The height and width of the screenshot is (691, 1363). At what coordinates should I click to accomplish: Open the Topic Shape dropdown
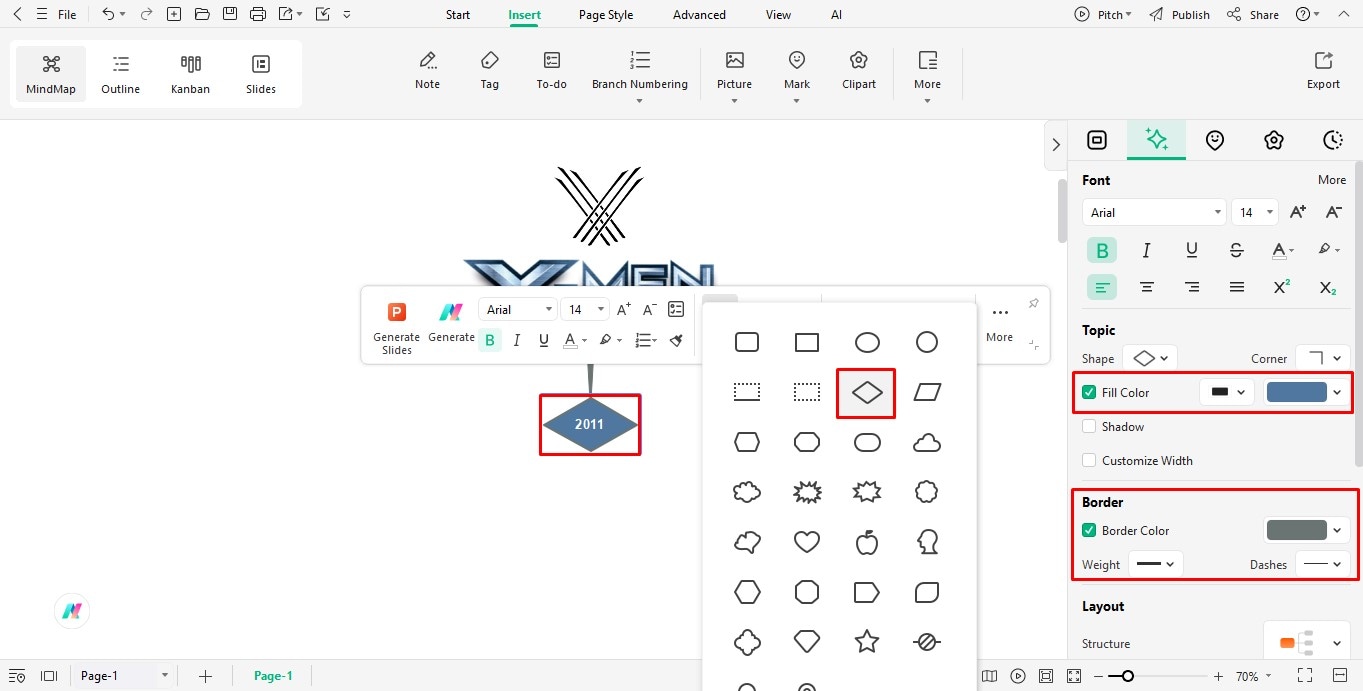tap(1150, 358)
